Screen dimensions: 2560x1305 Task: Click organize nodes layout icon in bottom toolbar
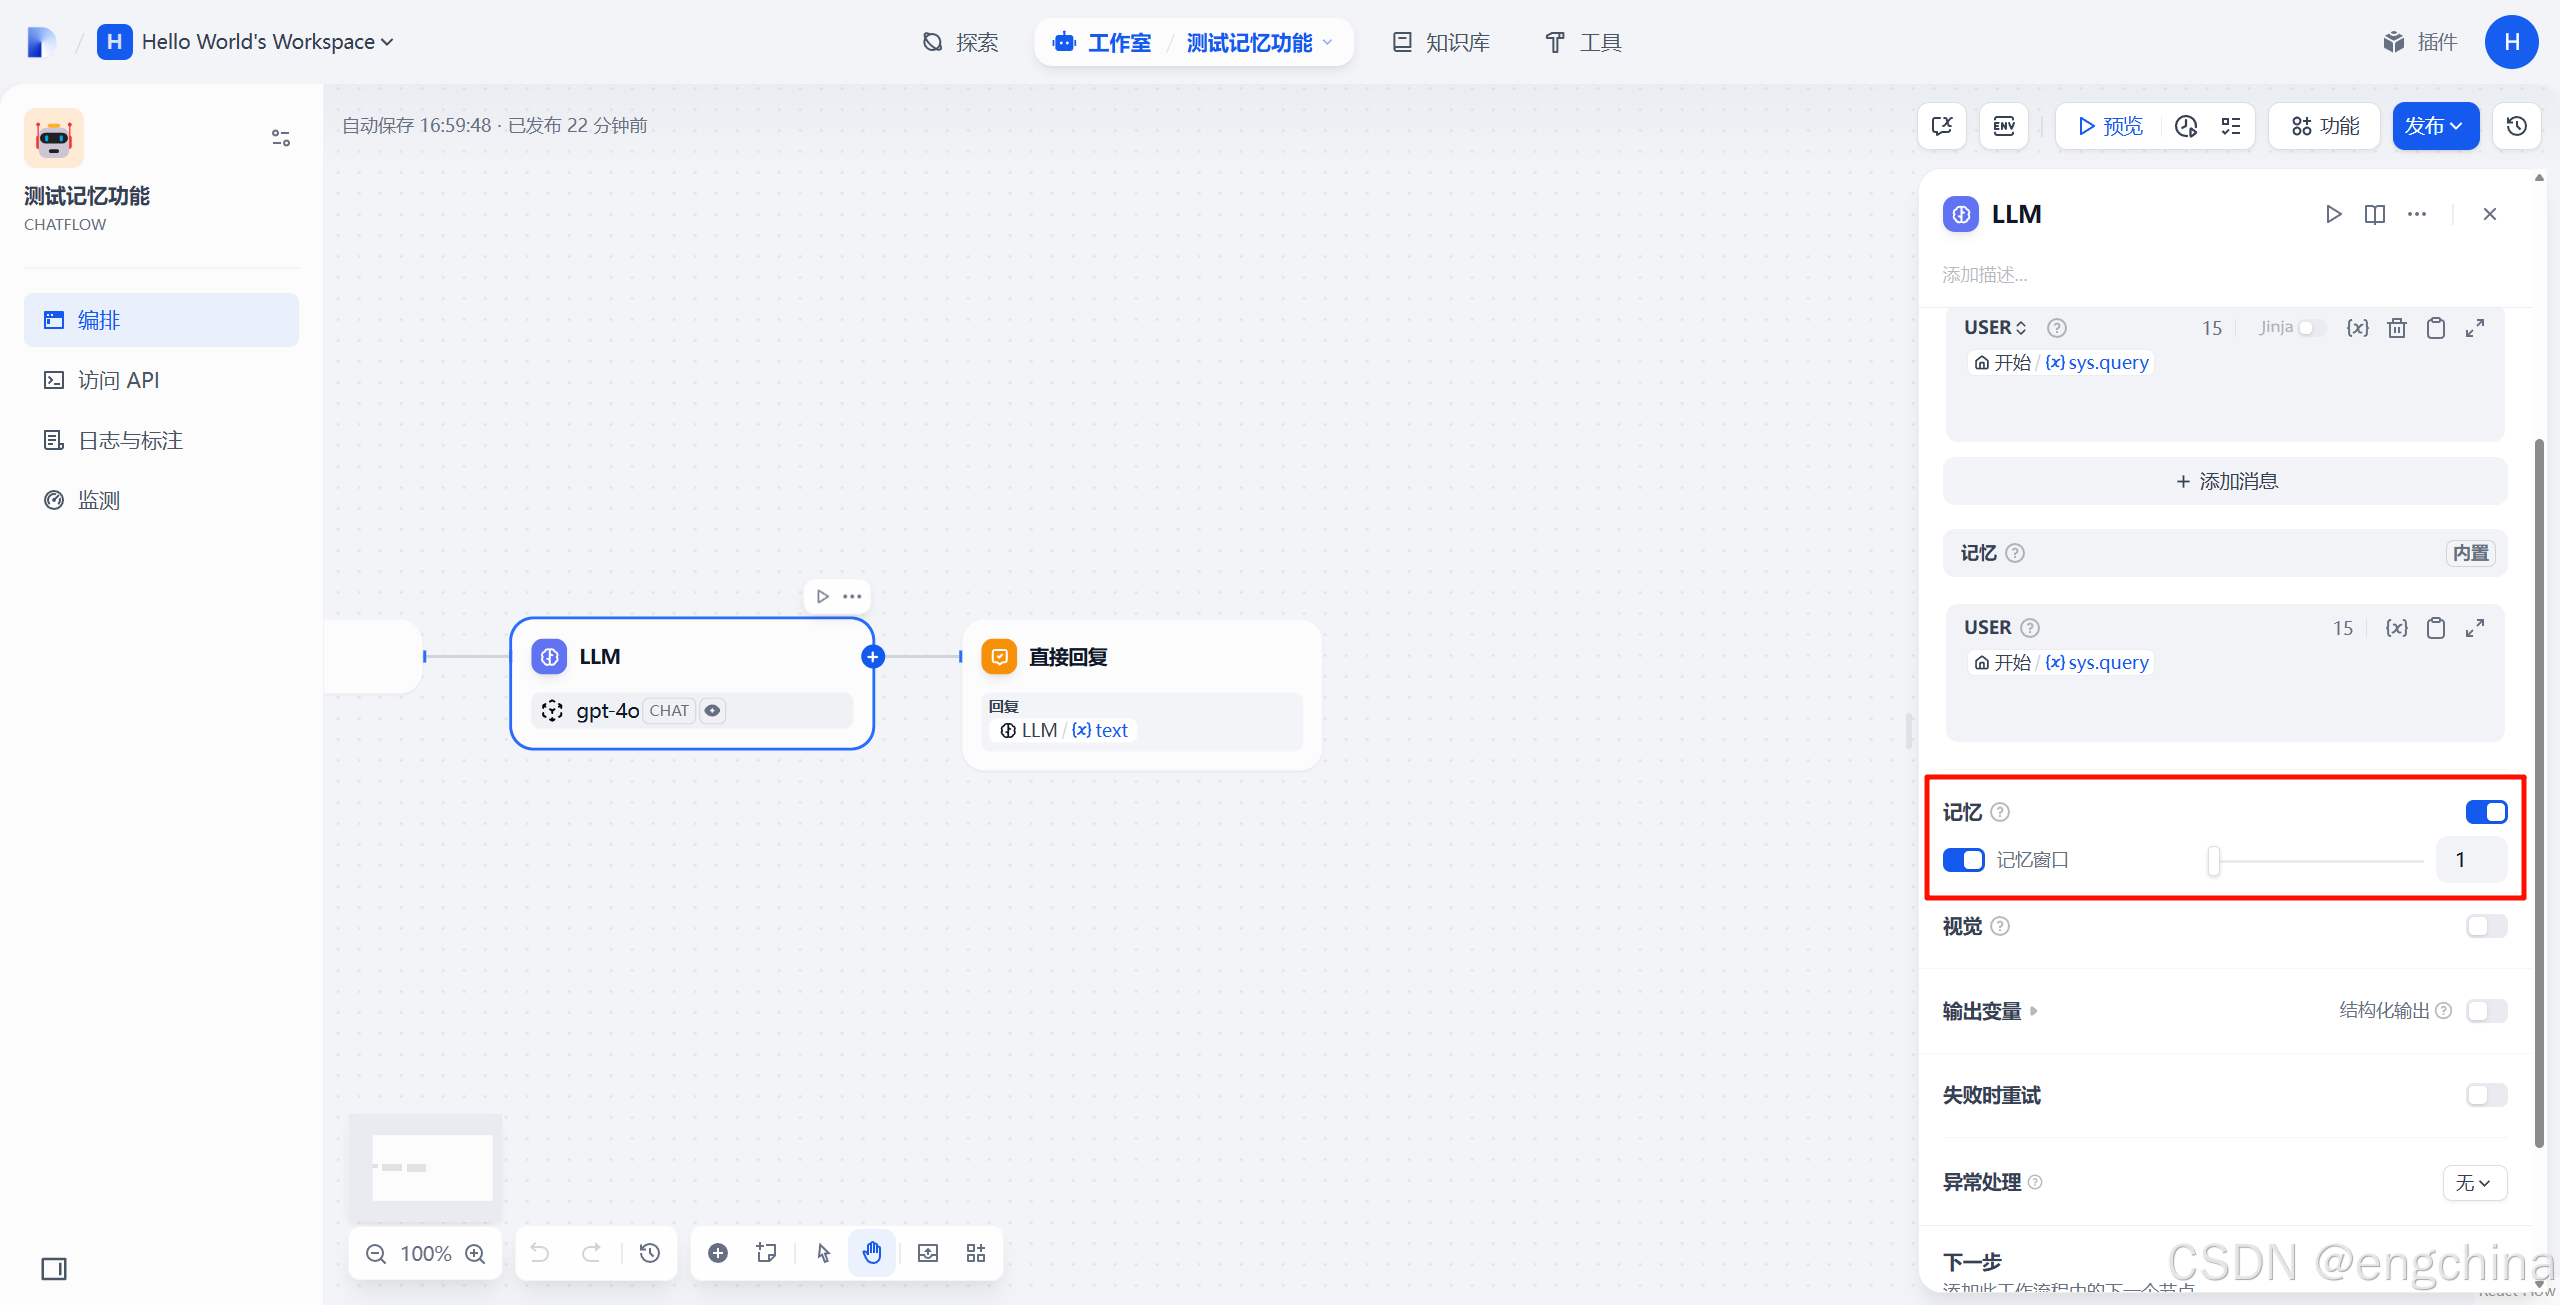pyautogui.click(x=976, y=1253)
